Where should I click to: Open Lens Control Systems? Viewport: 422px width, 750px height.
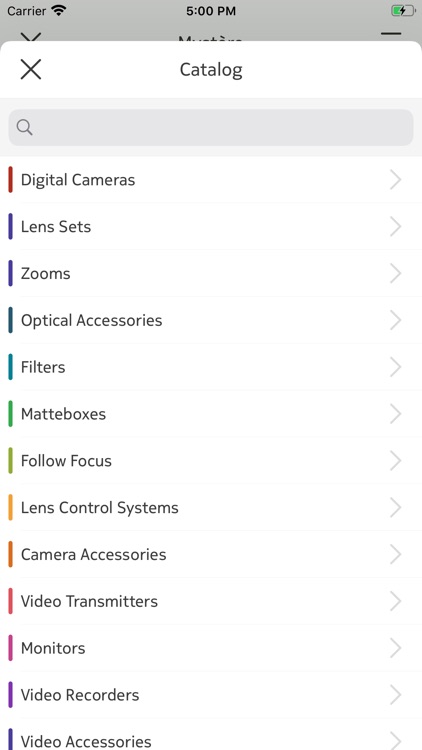coord(211,507)
